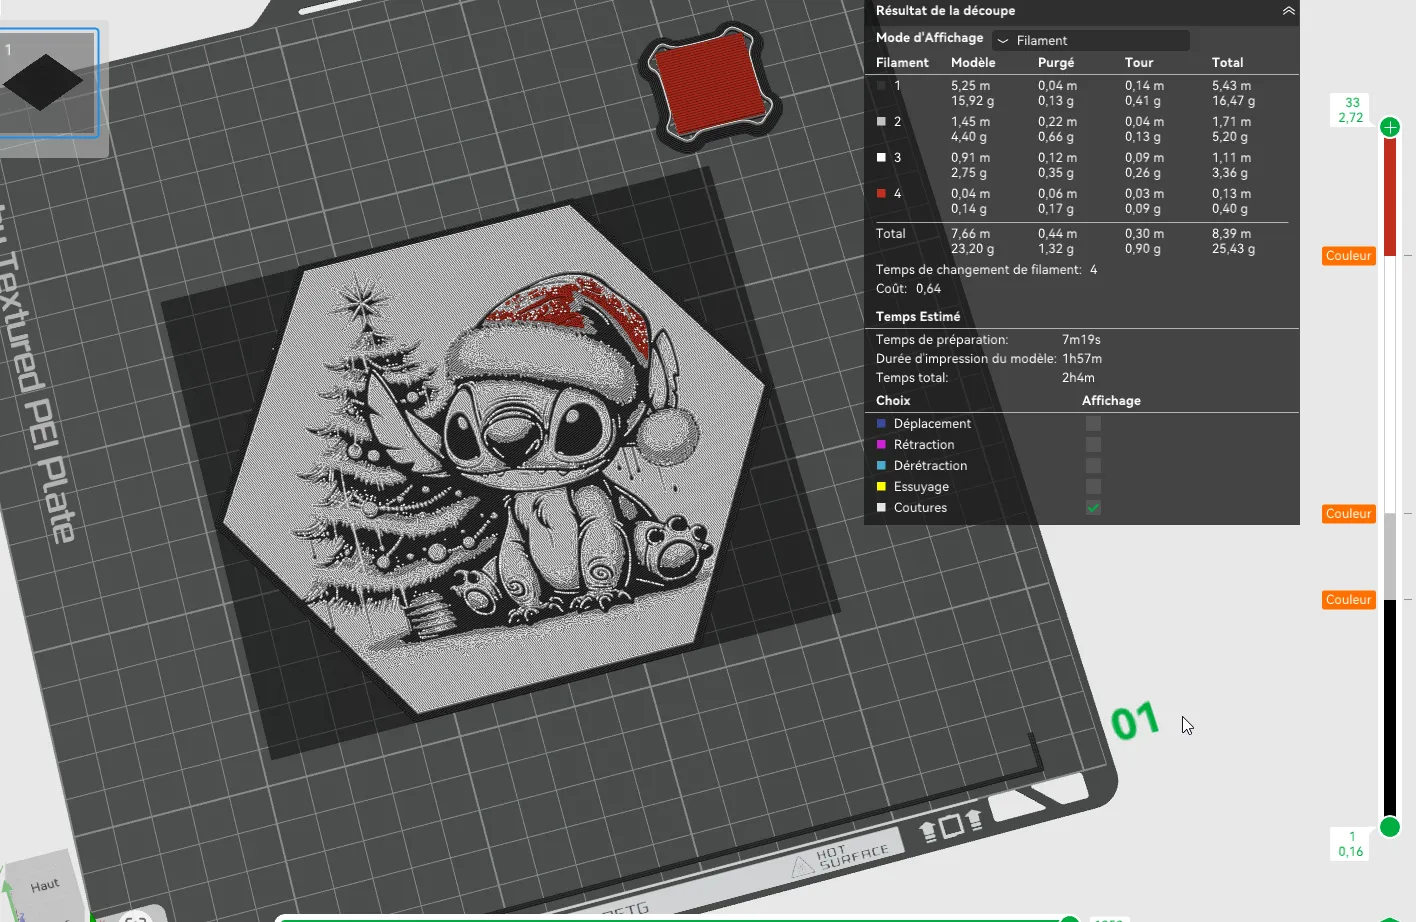Enable the Déplacement display checkbox
Viewport: 1416px width, 922px height.
coord(1093,424)
